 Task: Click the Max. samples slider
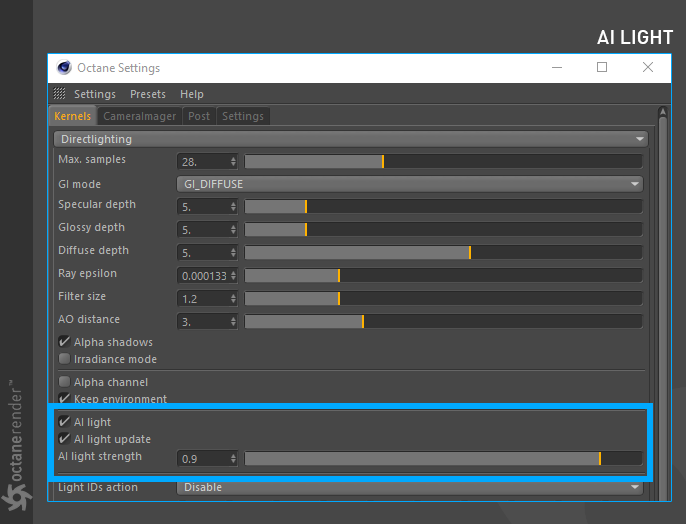point(443,161)
